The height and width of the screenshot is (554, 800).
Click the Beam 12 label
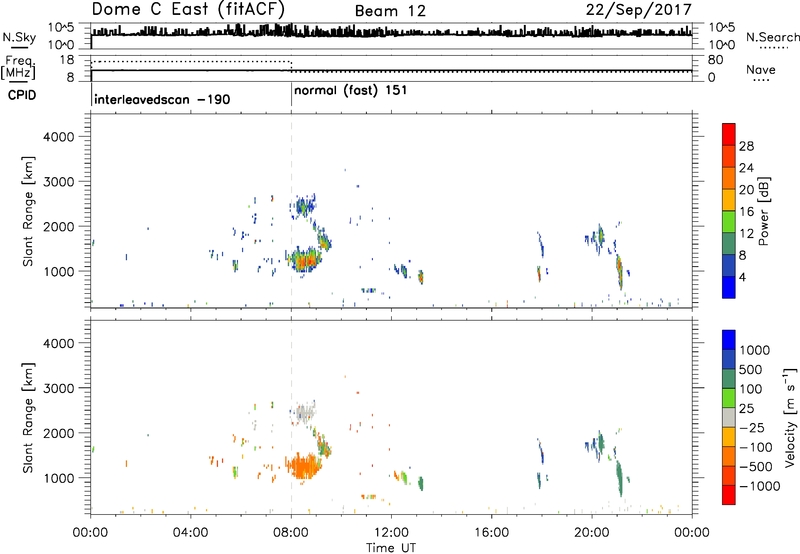390,11
